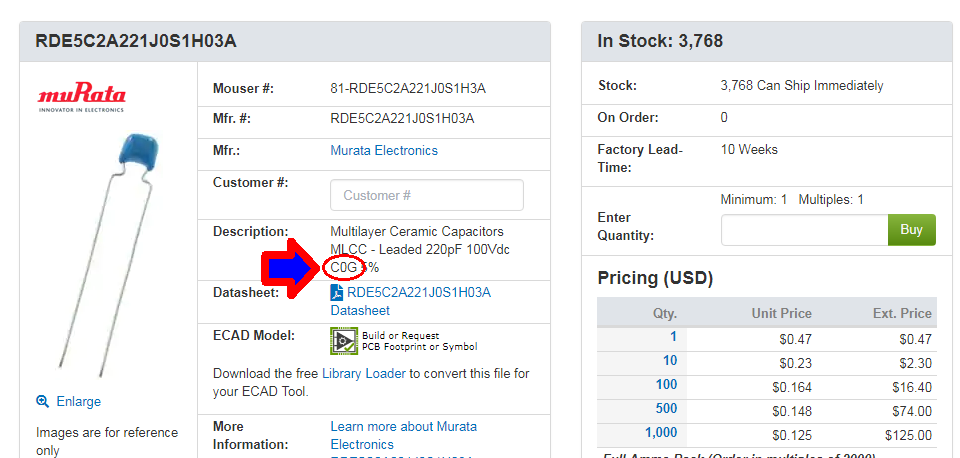Click the In Stock: 3,768 heading
Image resolution: width=960 pixels, height=458 pixels.
point(660,42)
